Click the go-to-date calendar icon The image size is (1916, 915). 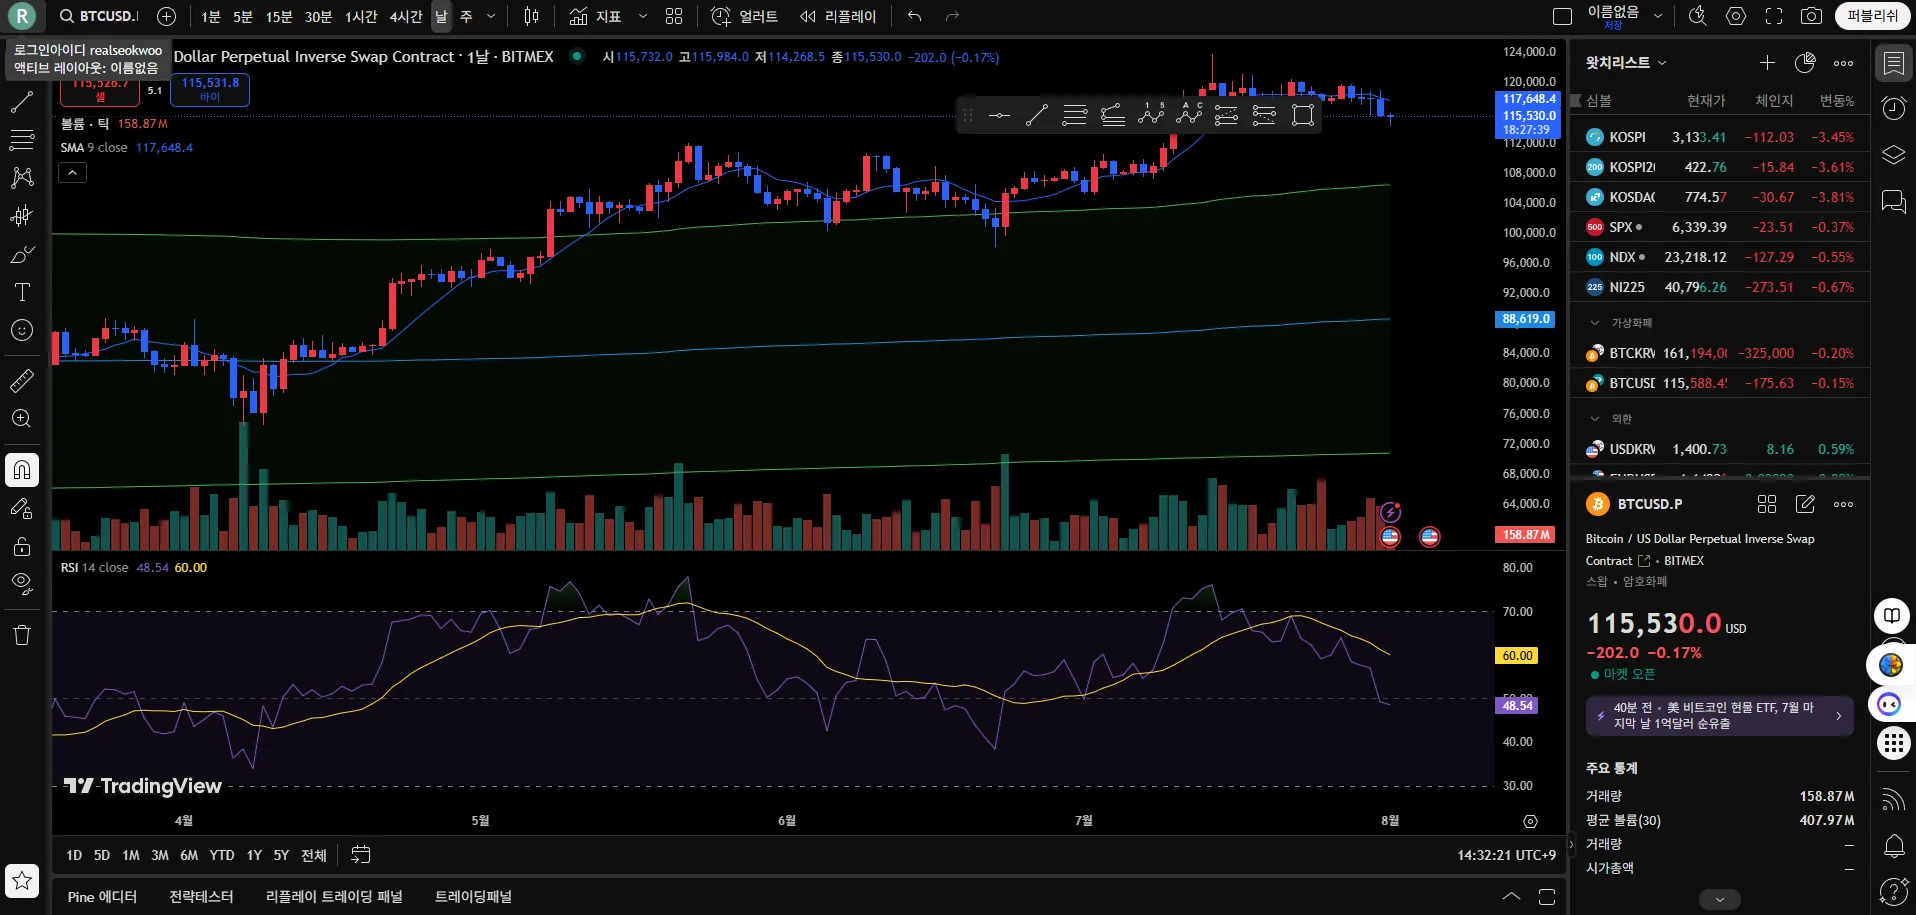[x=361, y=855]
